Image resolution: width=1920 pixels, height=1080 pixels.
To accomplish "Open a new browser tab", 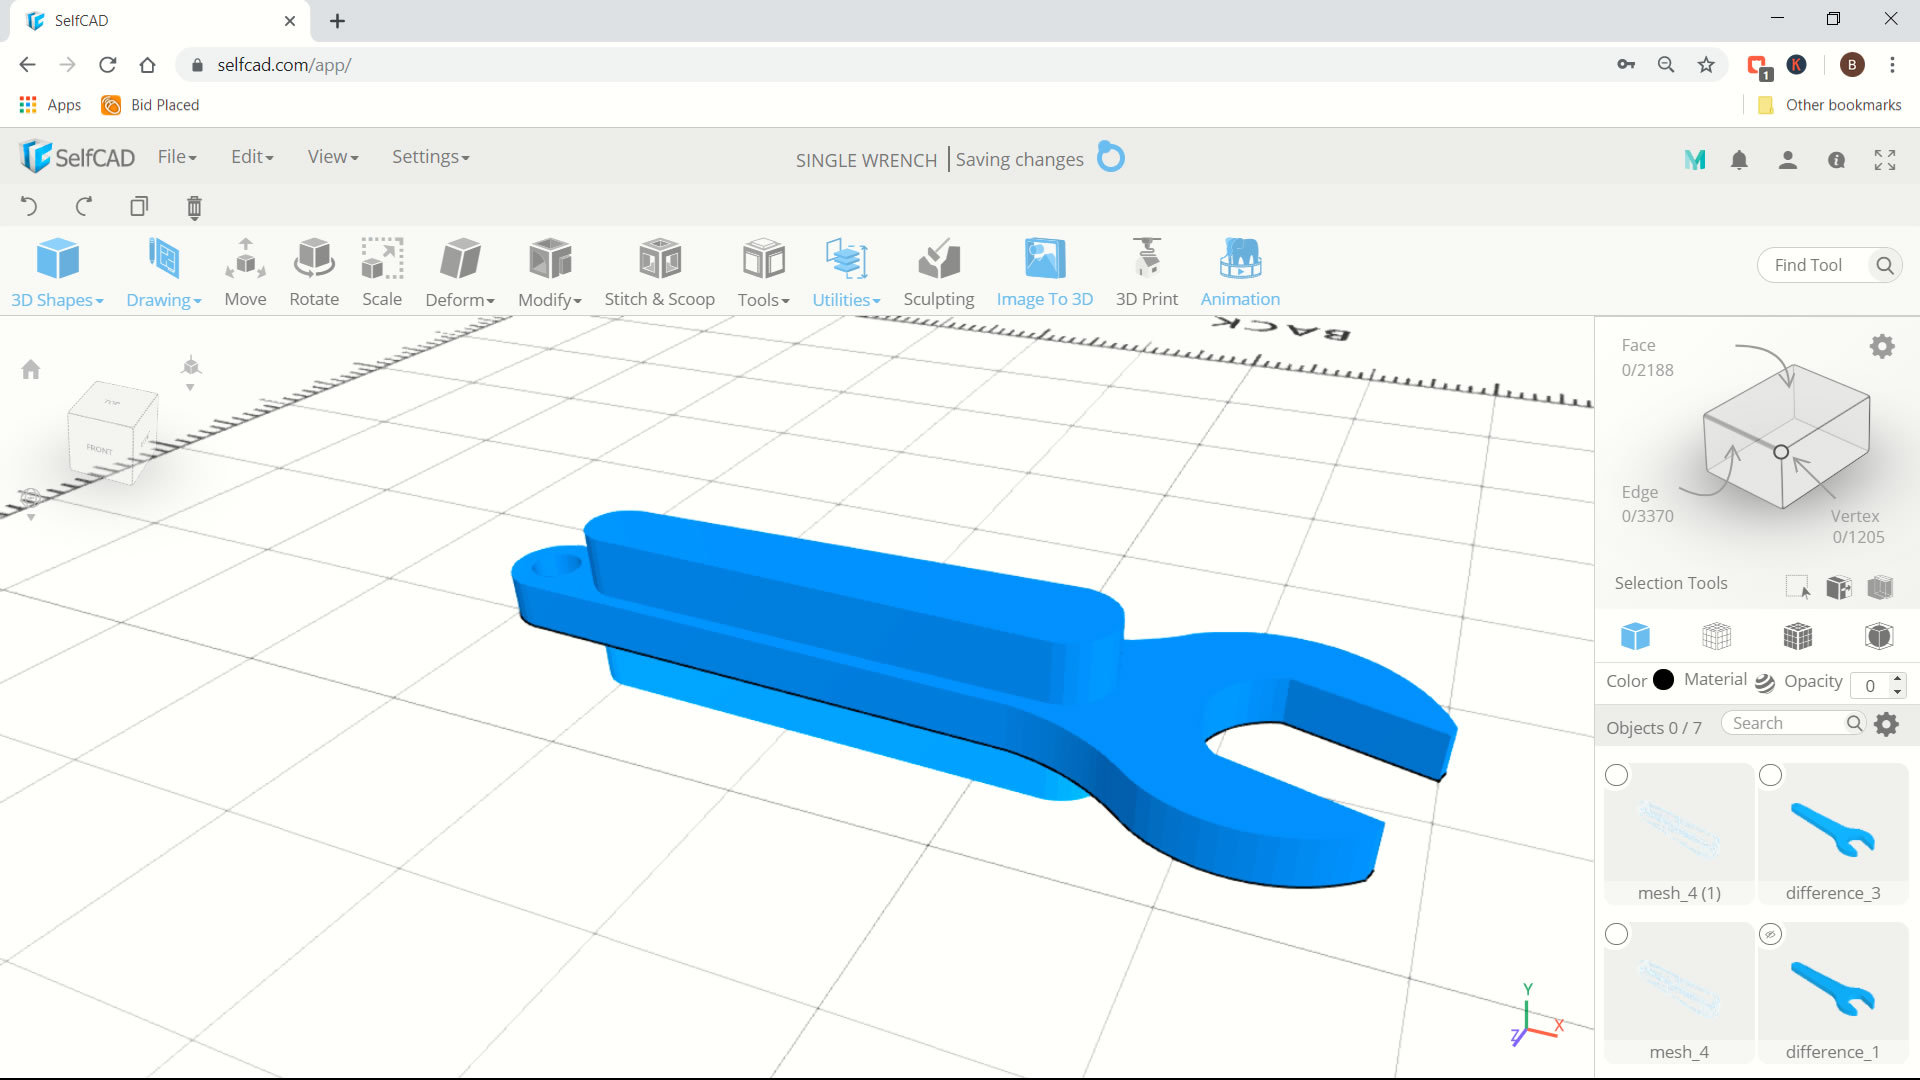I will pos(337,21).
